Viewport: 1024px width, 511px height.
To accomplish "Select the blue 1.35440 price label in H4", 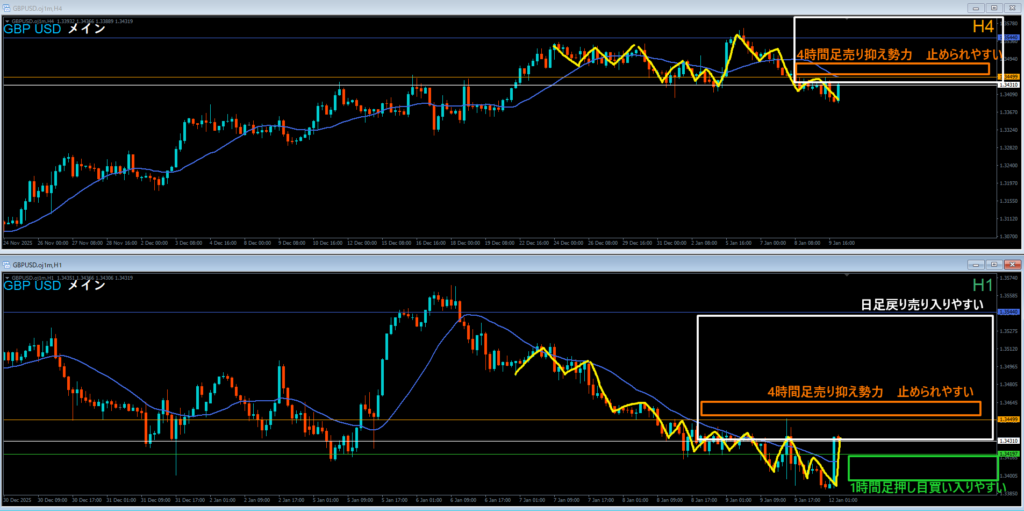I will pyautogui.click(x=1009, y=38).
